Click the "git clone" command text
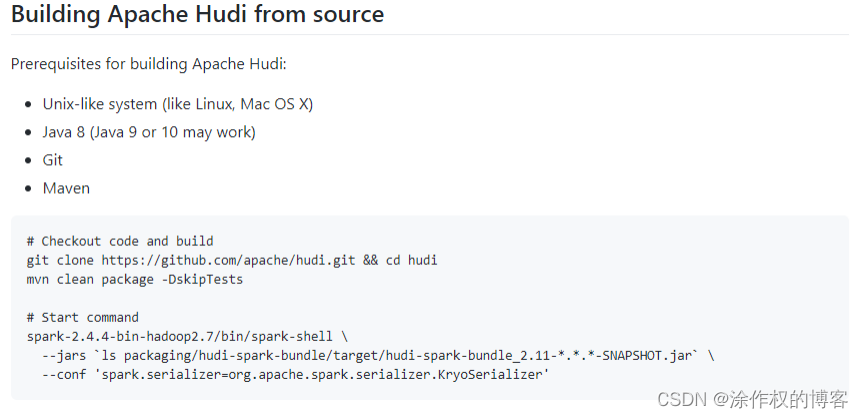 click(x=60, y=260)
